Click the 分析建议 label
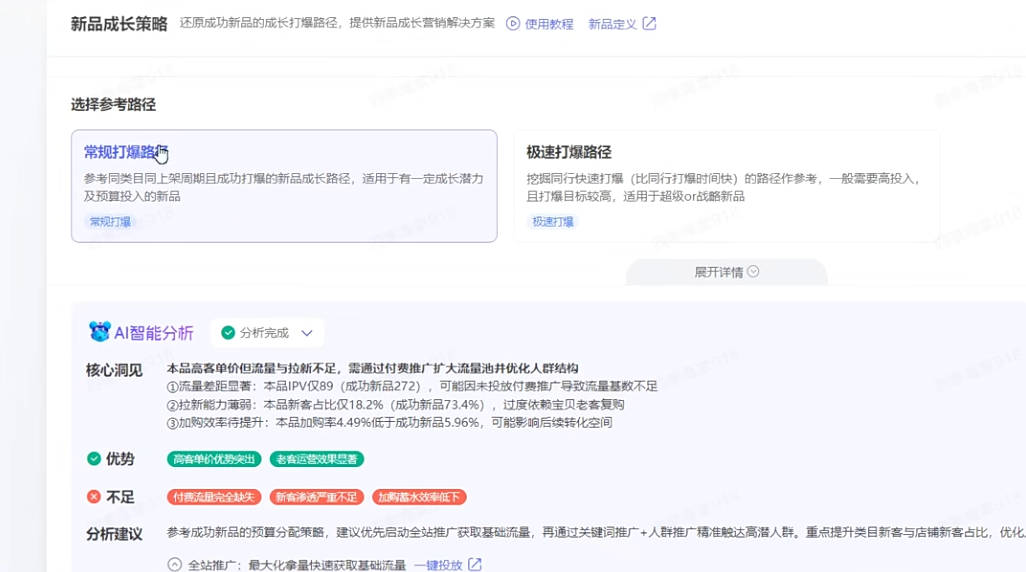 (114, 534)
